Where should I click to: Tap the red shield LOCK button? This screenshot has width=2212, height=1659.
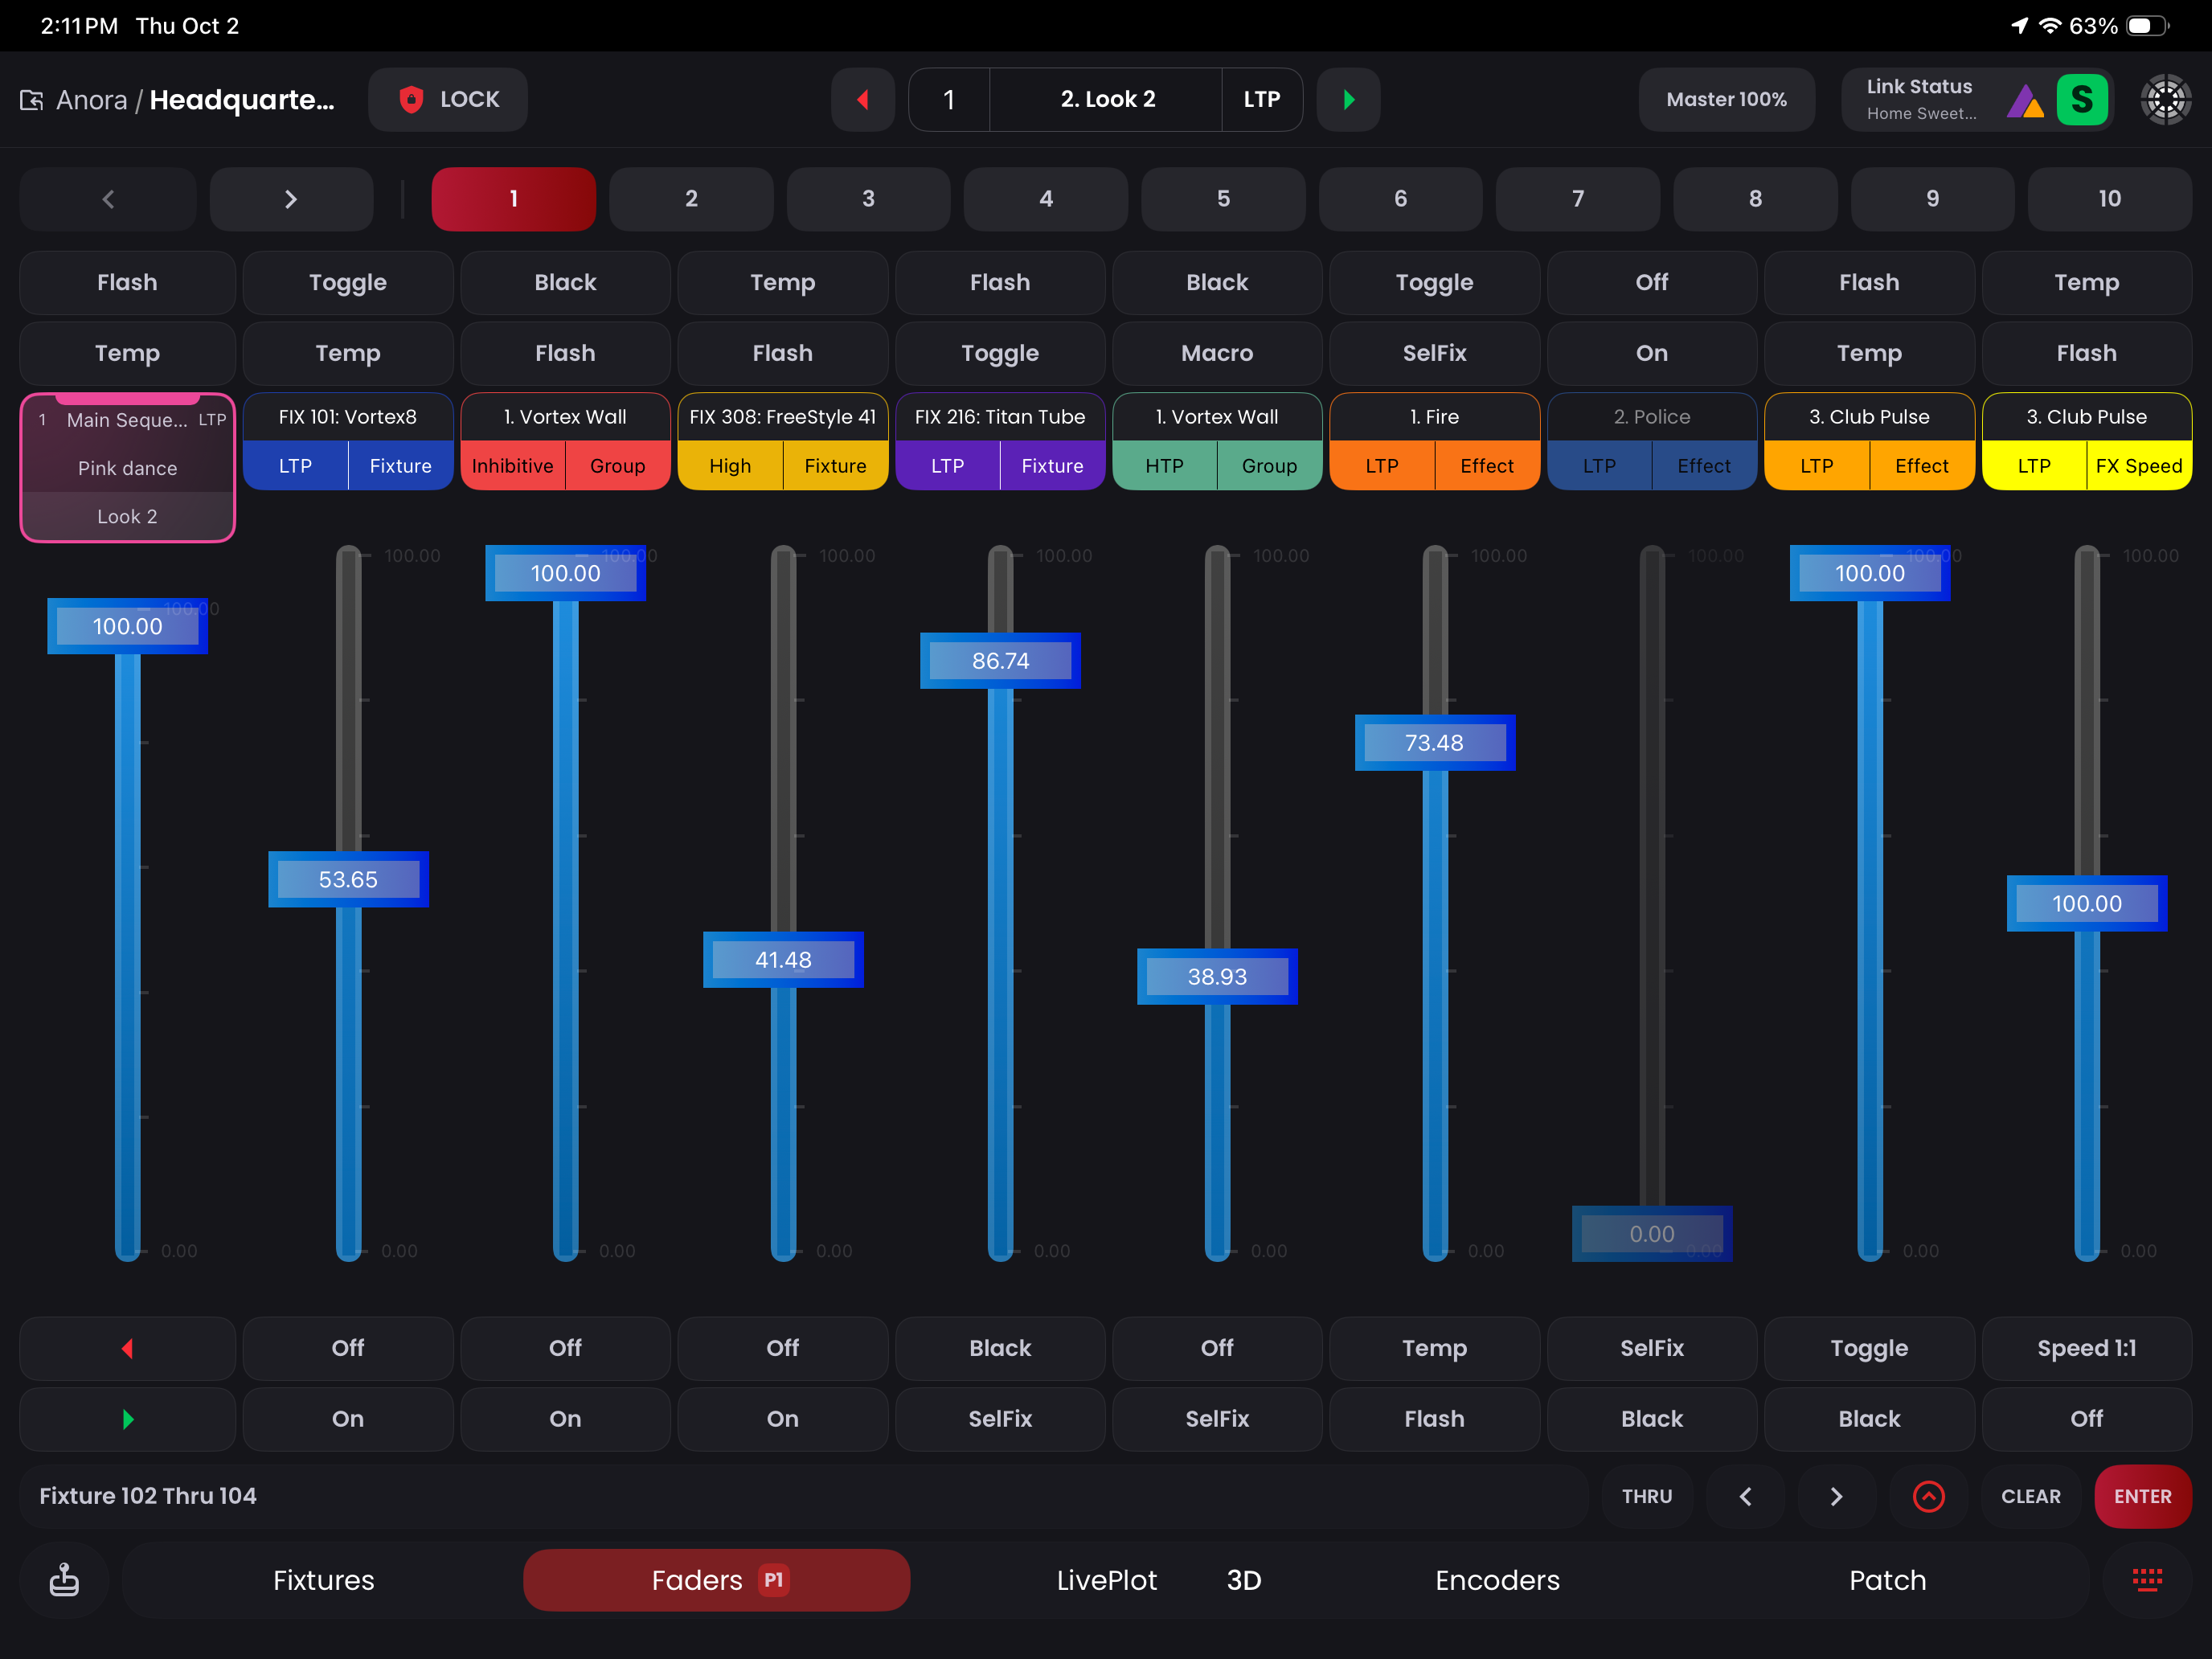coord(448,100)
